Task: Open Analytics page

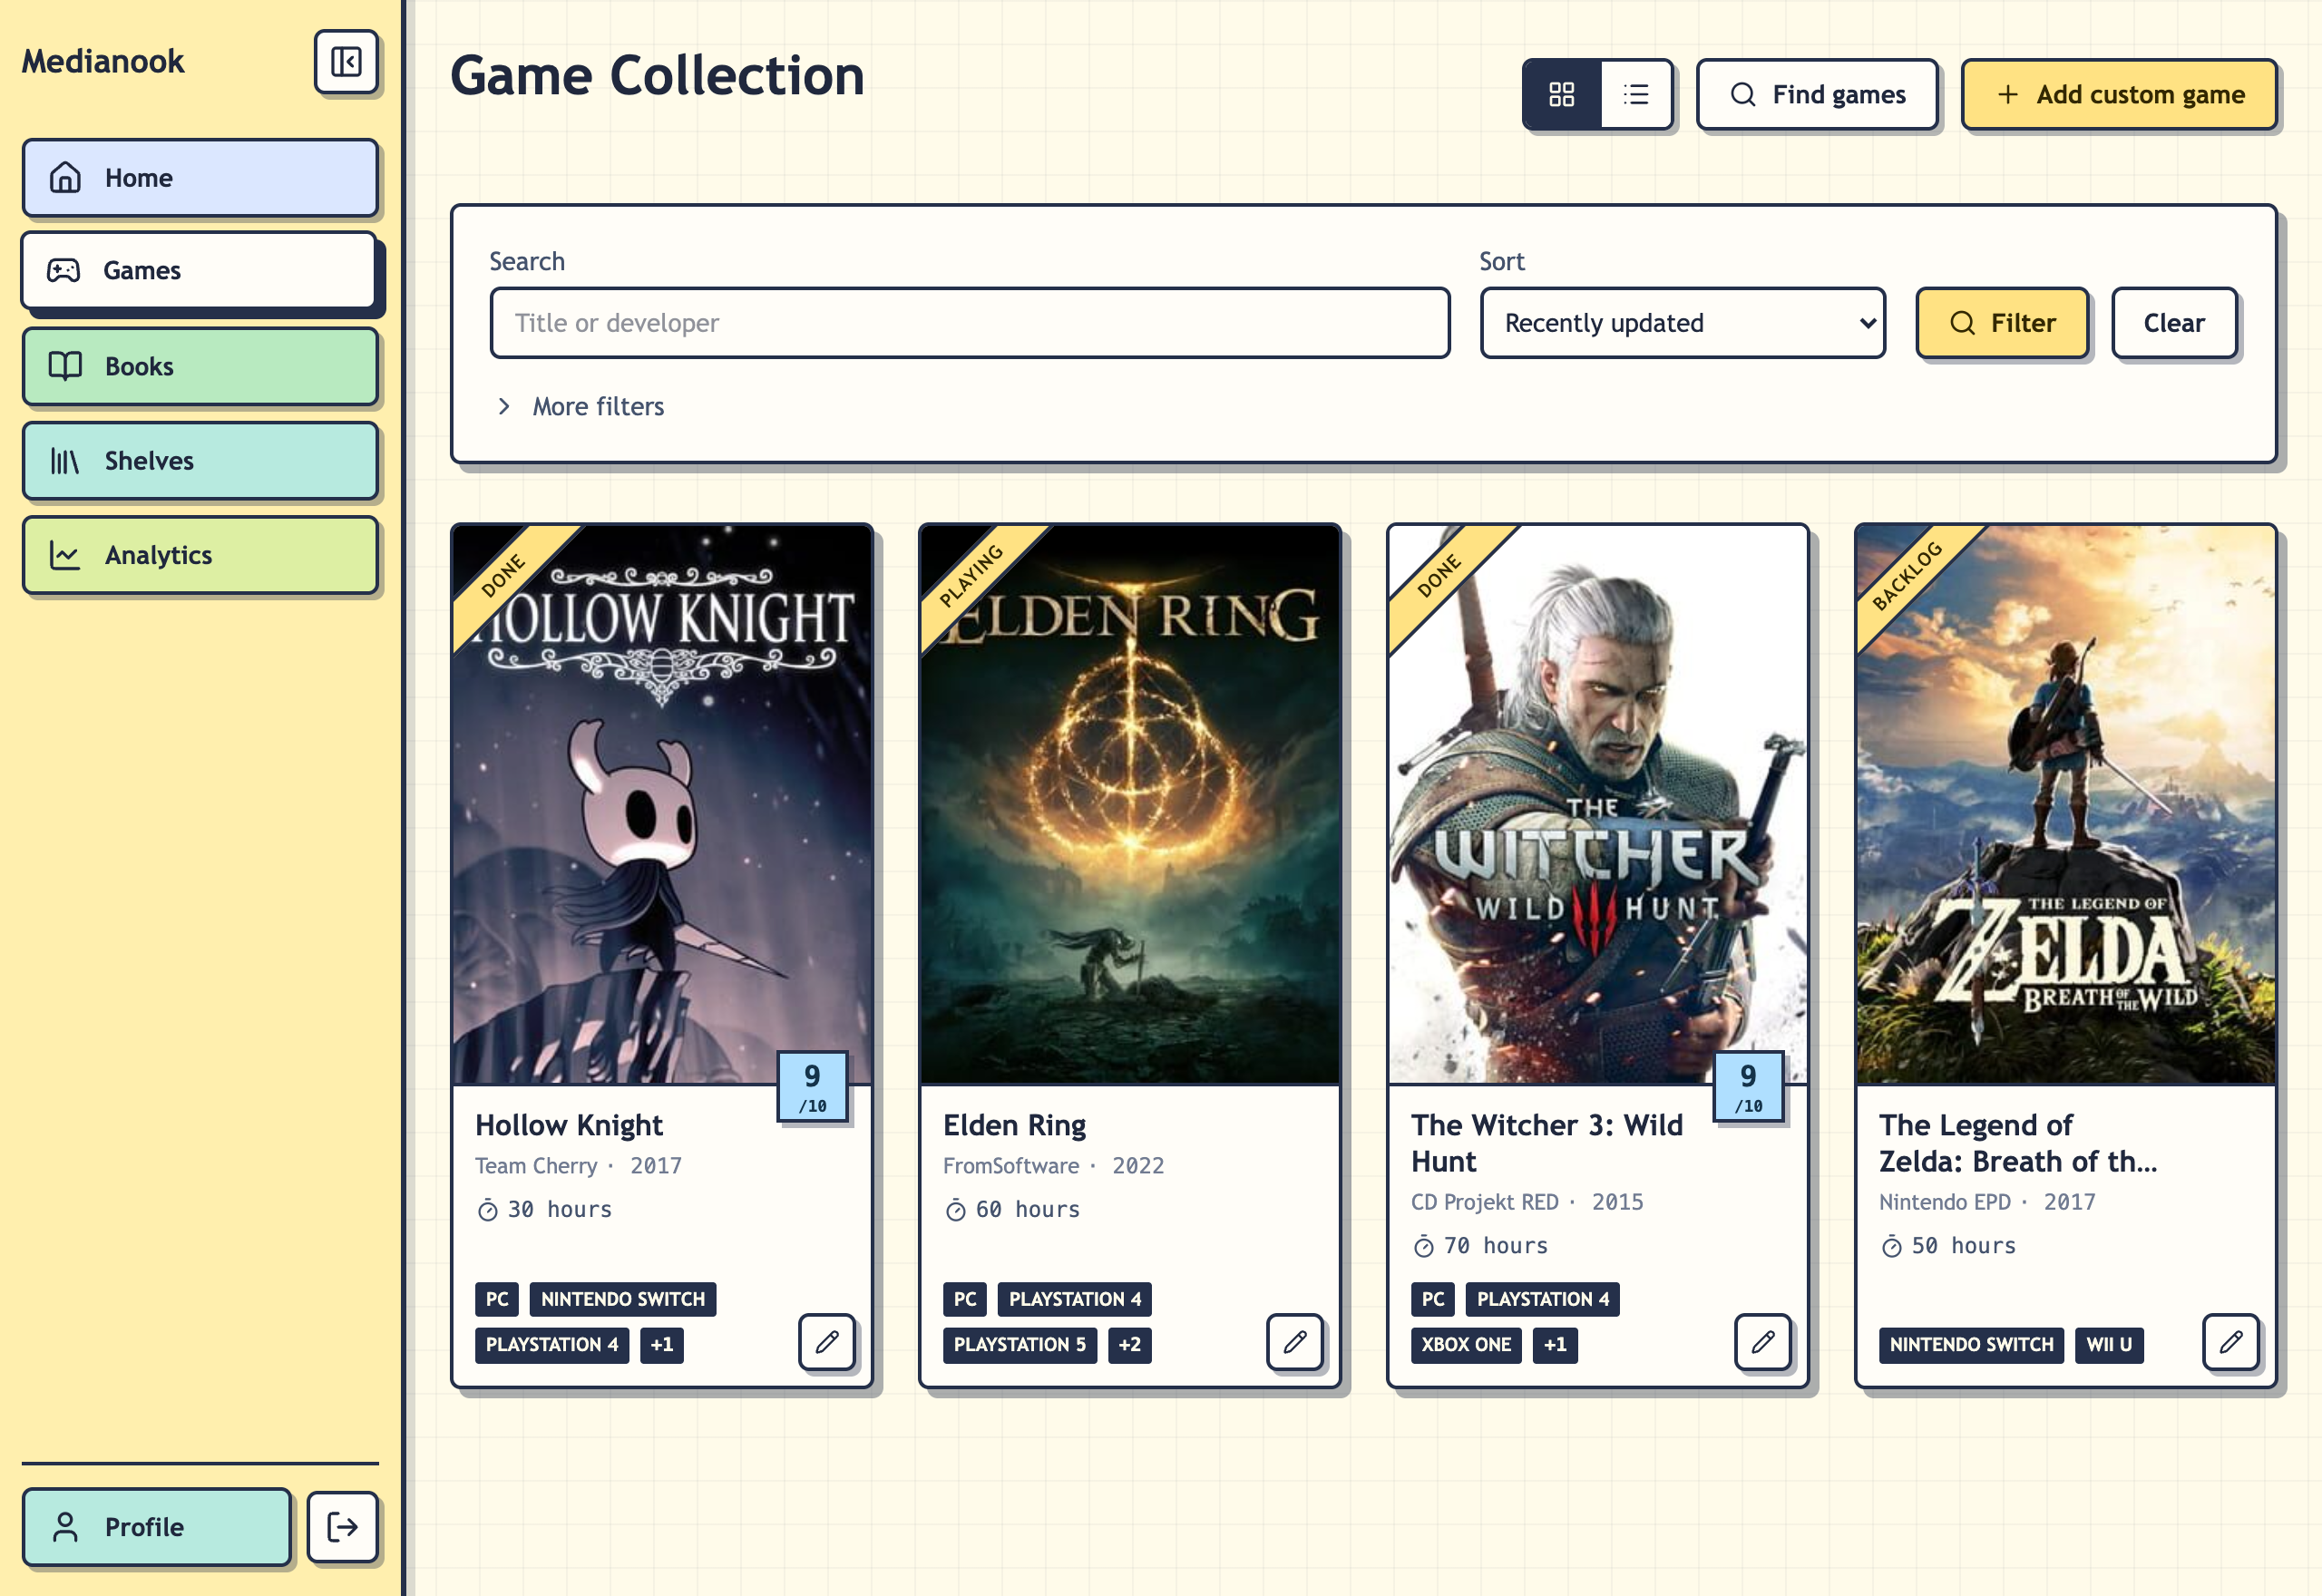Action: coord(200,555)
